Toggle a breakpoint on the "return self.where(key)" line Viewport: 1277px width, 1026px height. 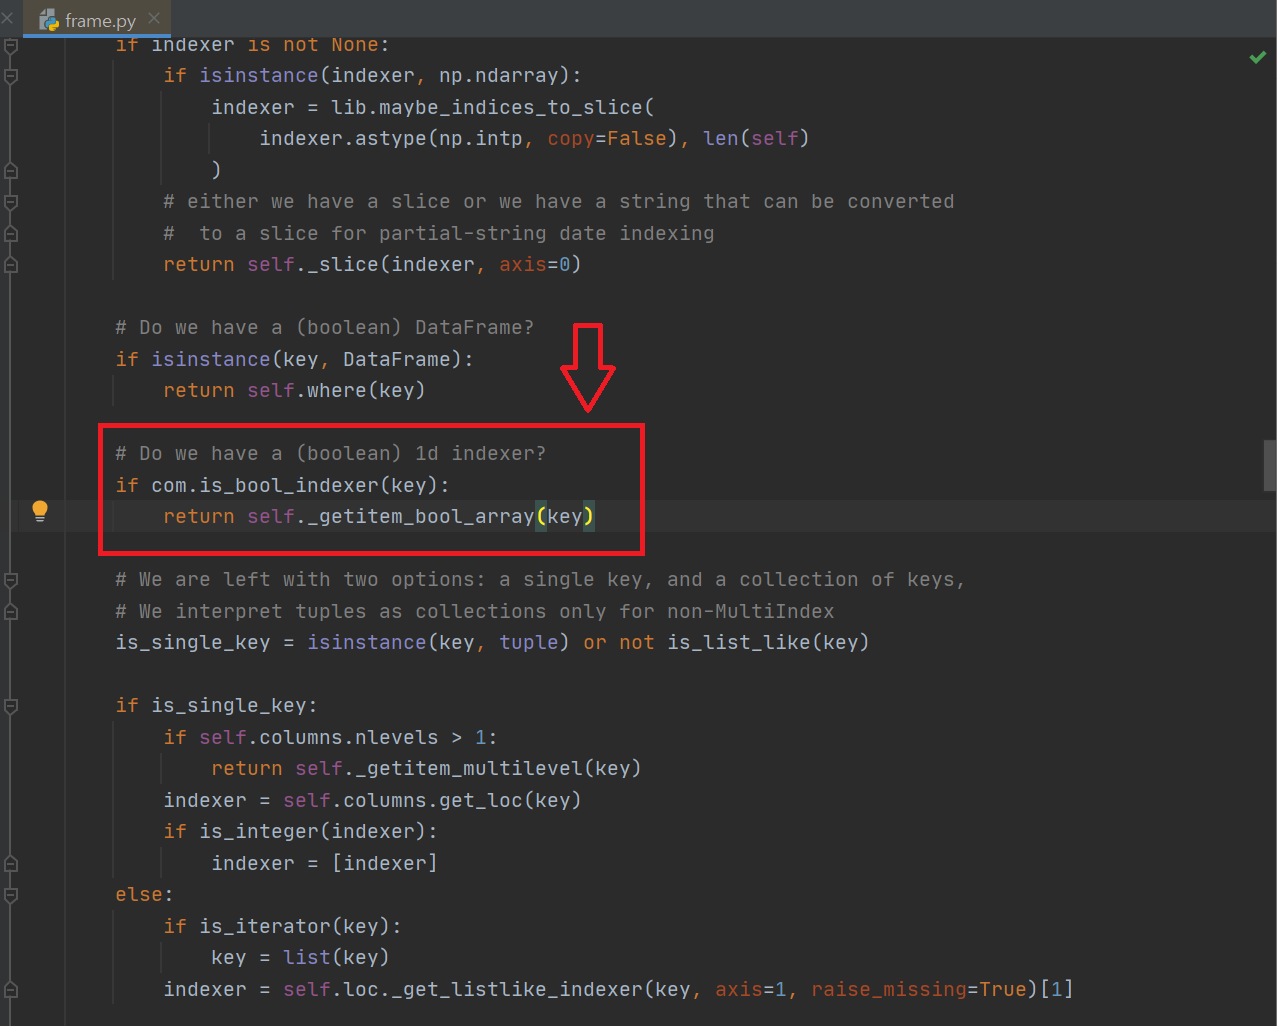(90, 390)
